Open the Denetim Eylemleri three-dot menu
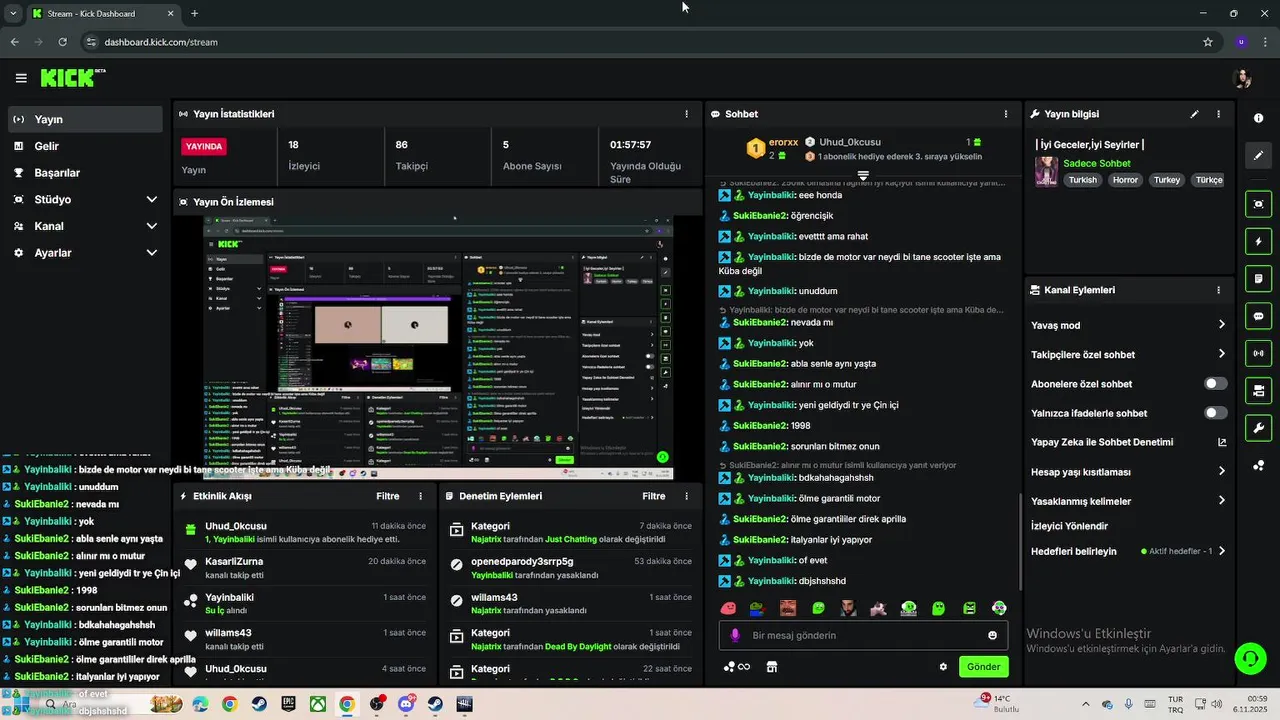 point(686,496)
